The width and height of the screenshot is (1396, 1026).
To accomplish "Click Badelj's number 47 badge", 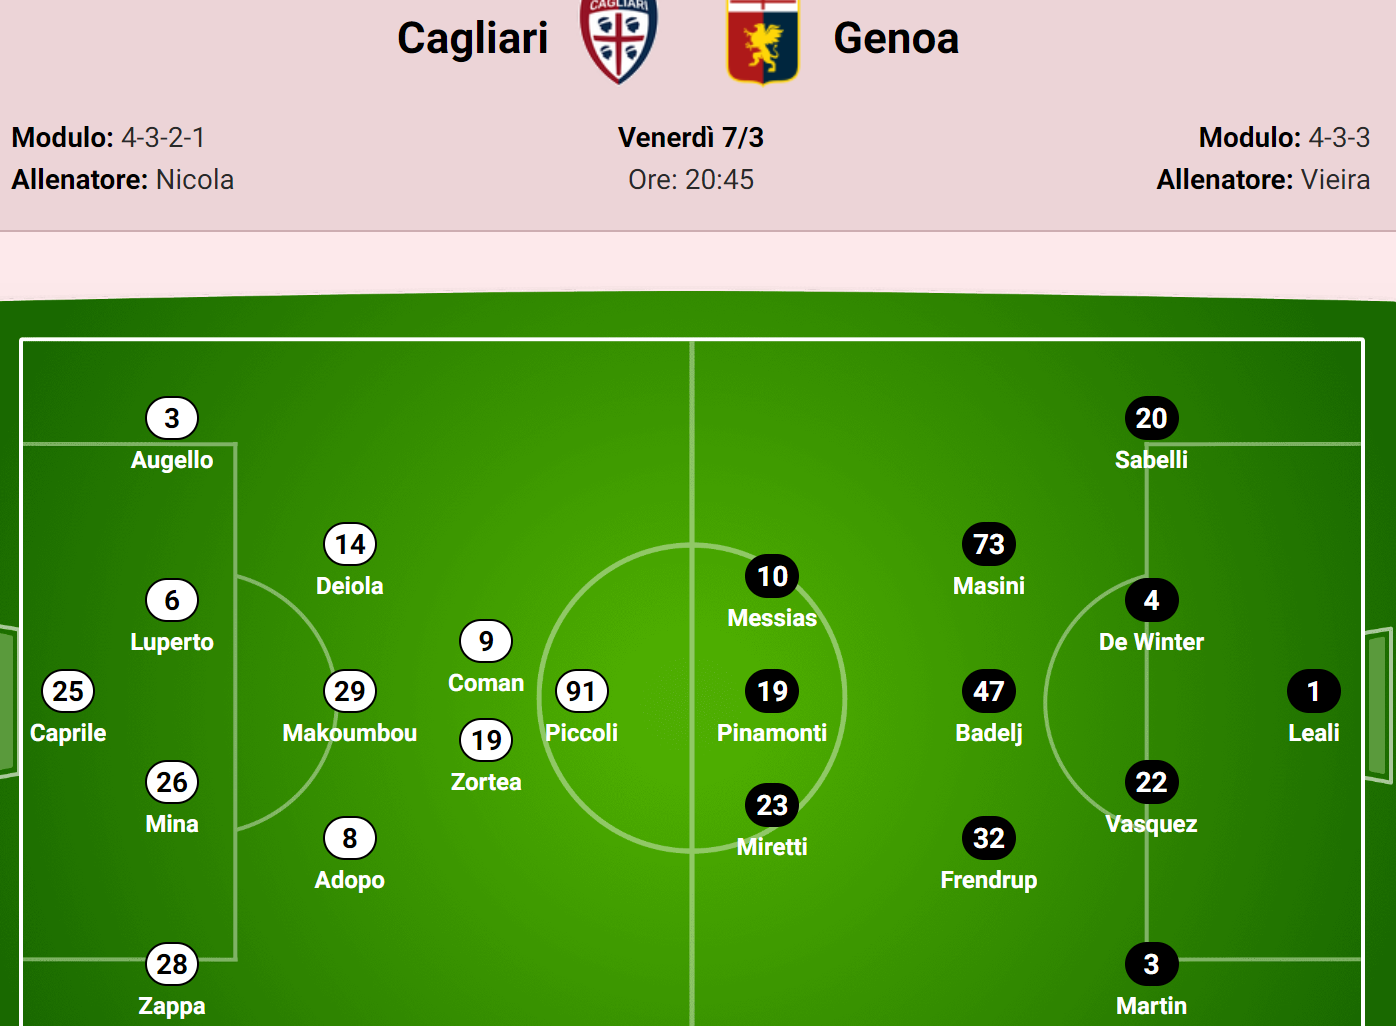I will click(989, 691).
